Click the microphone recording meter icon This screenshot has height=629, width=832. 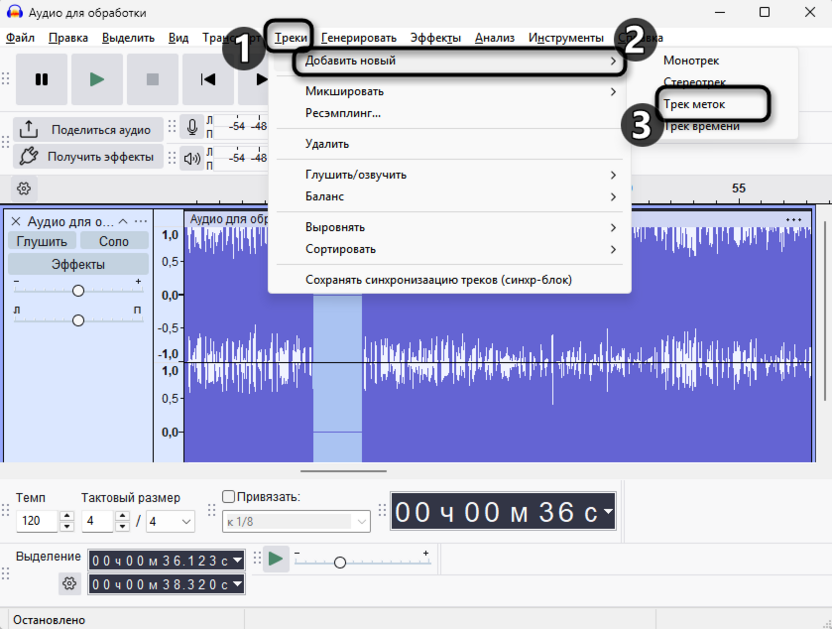click(x=190, y=125)
